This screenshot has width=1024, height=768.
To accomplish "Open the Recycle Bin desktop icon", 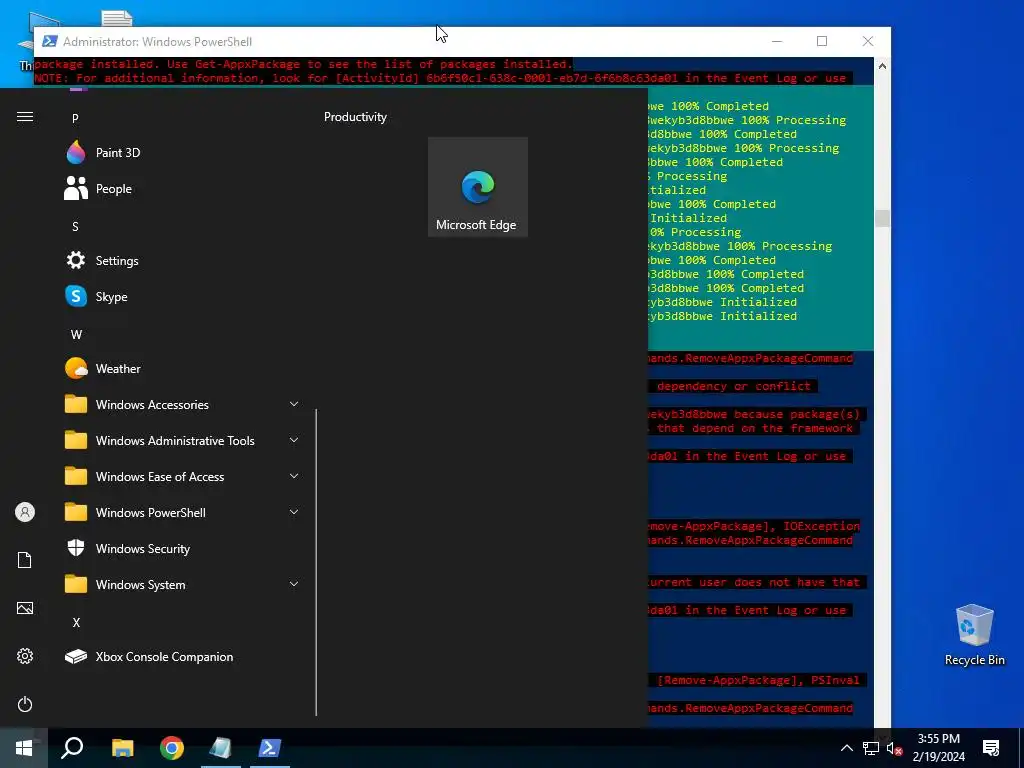I will click(974, 635).
